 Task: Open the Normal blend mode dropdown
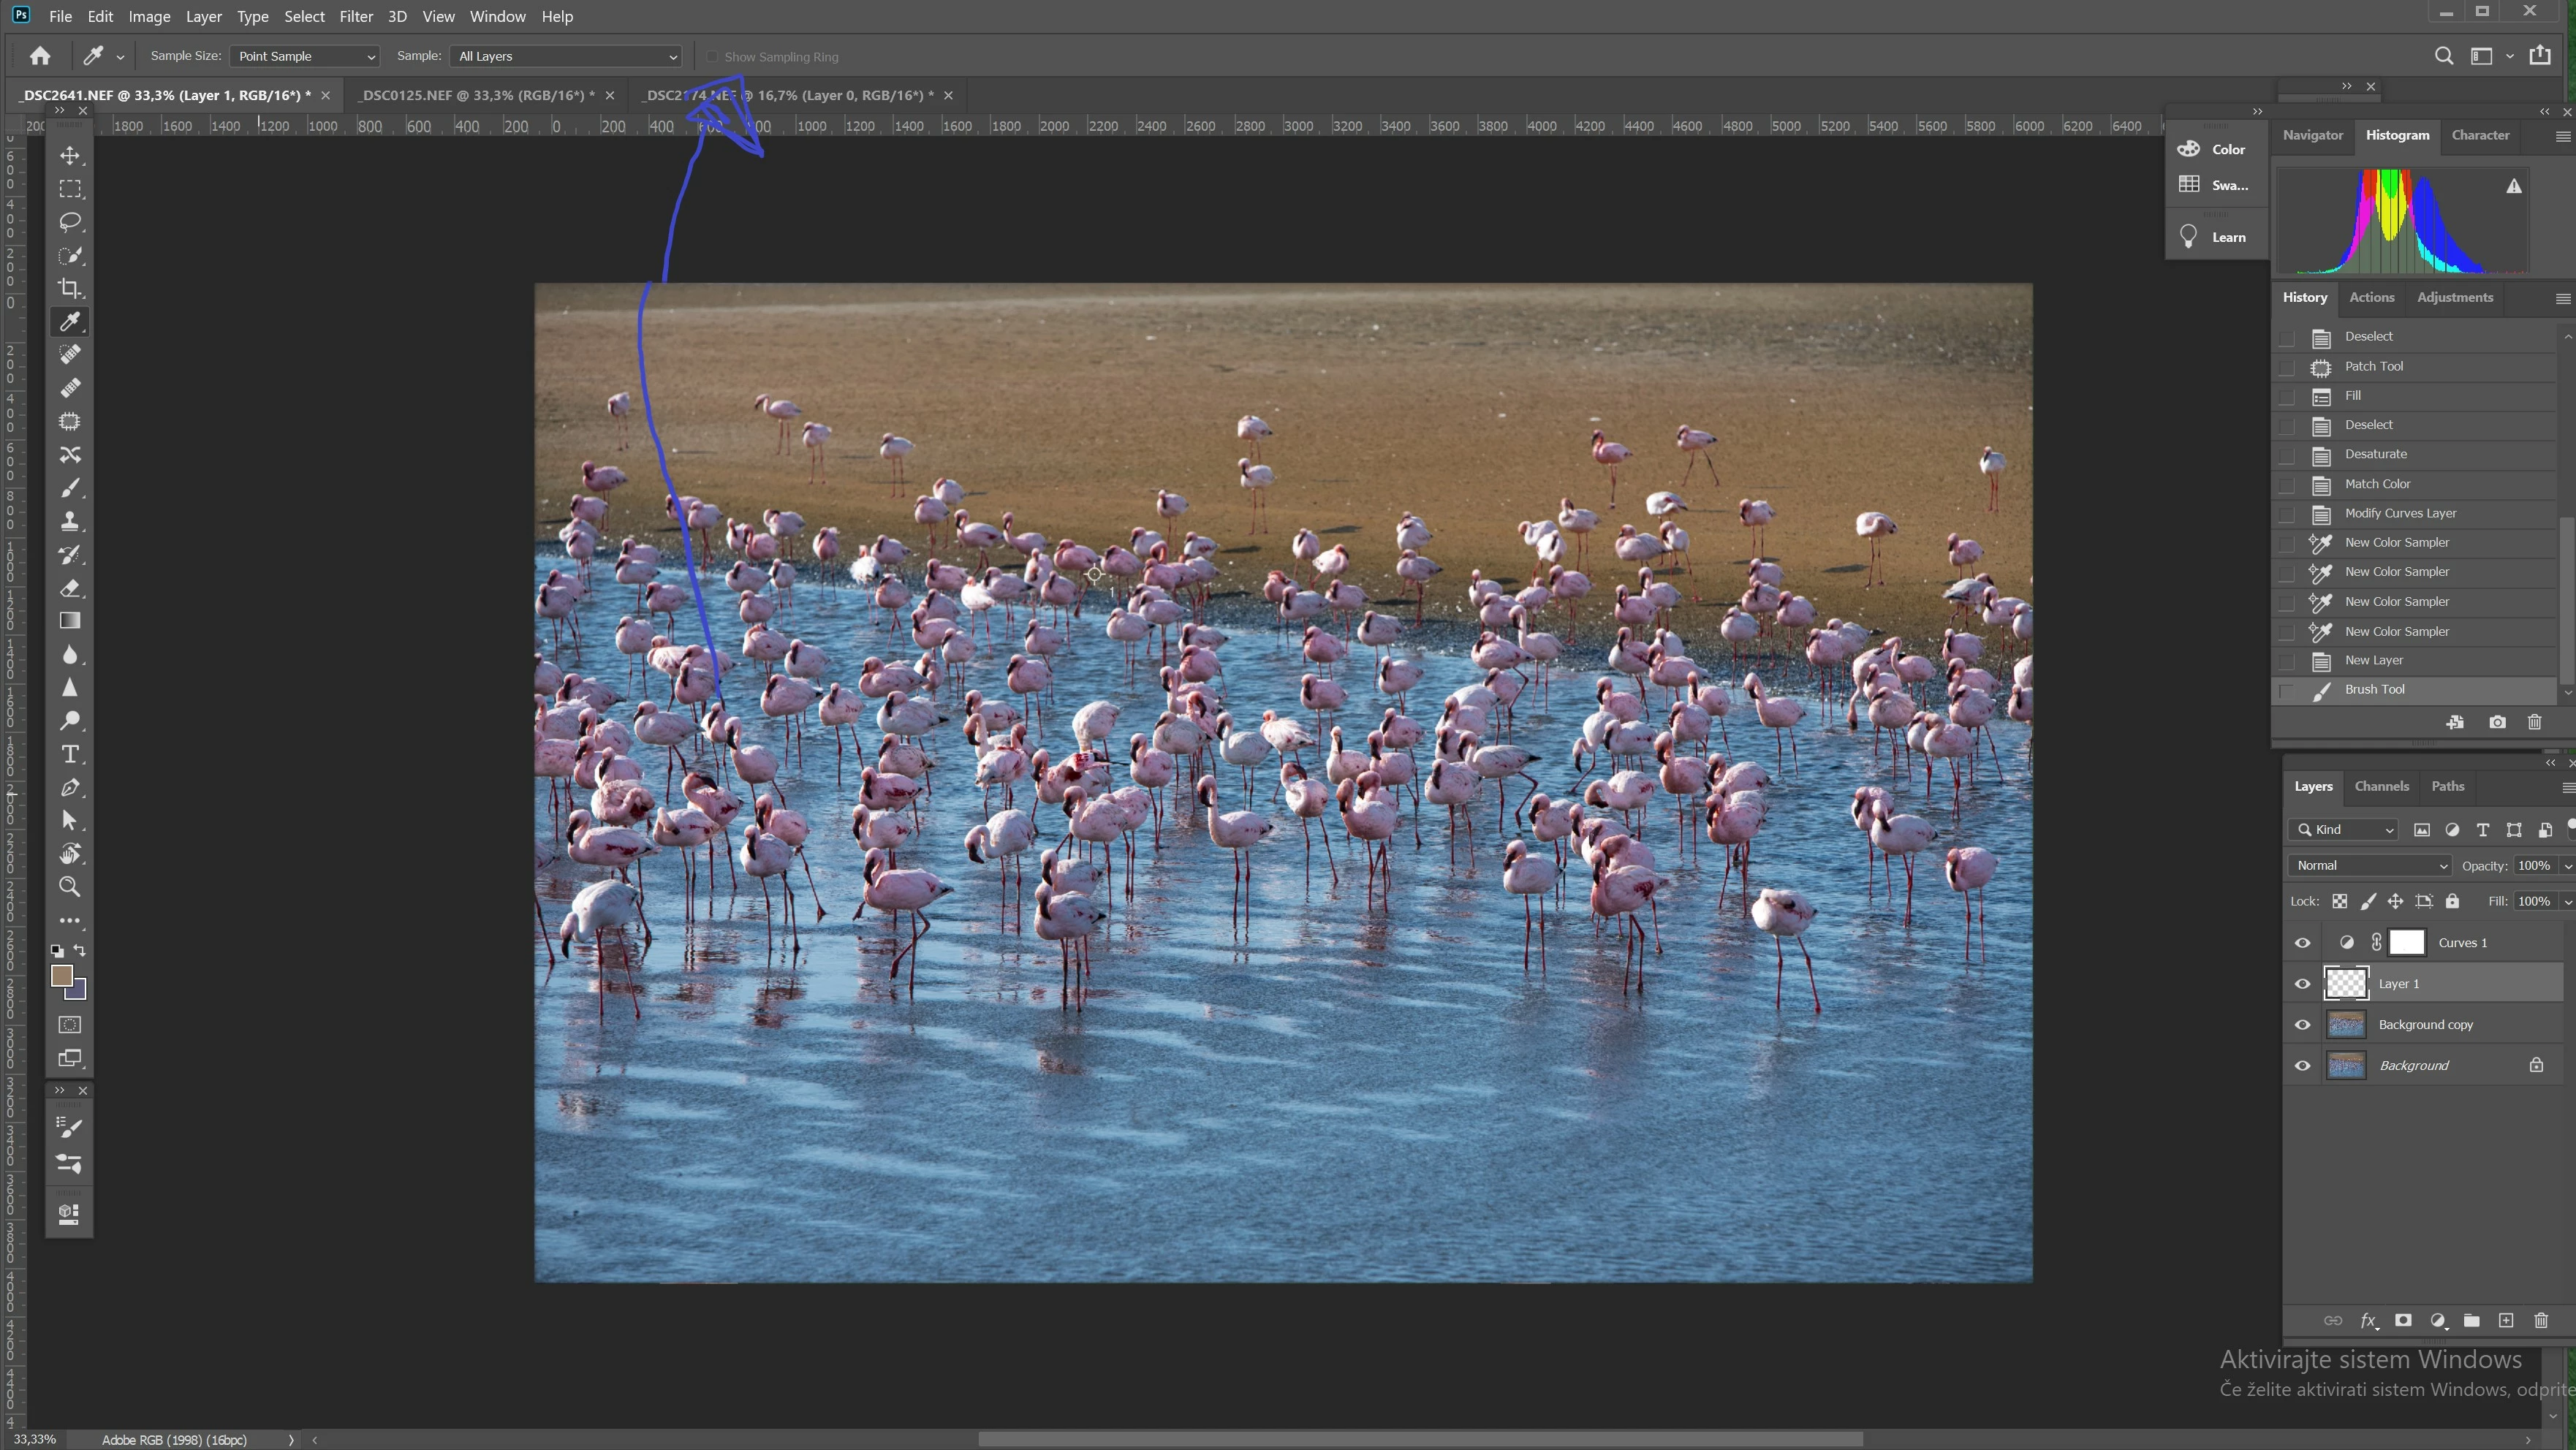(x=2370, y=866)
